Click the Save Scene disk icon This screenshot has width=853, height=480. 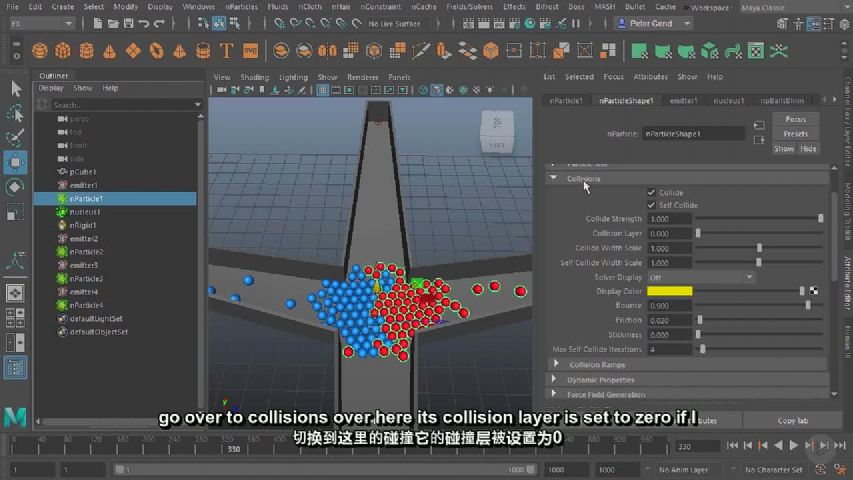tap(128, 23)
